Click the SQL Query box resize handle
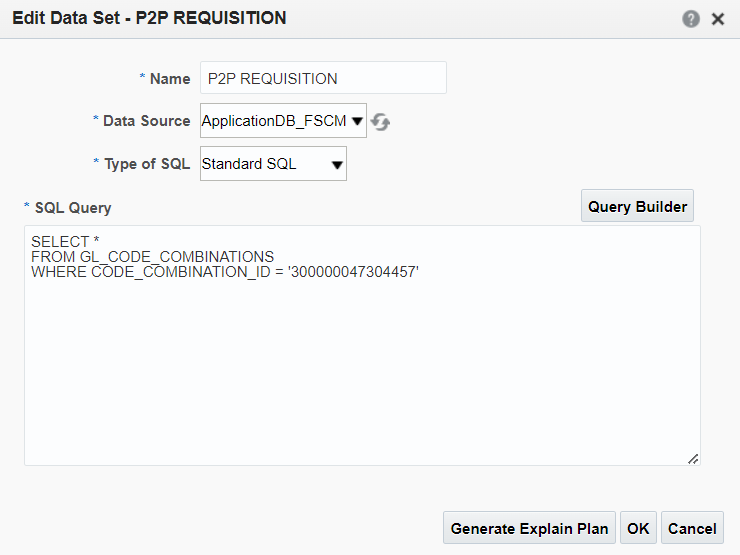This screenshot has width=740, height=555. tap(693, 459)
